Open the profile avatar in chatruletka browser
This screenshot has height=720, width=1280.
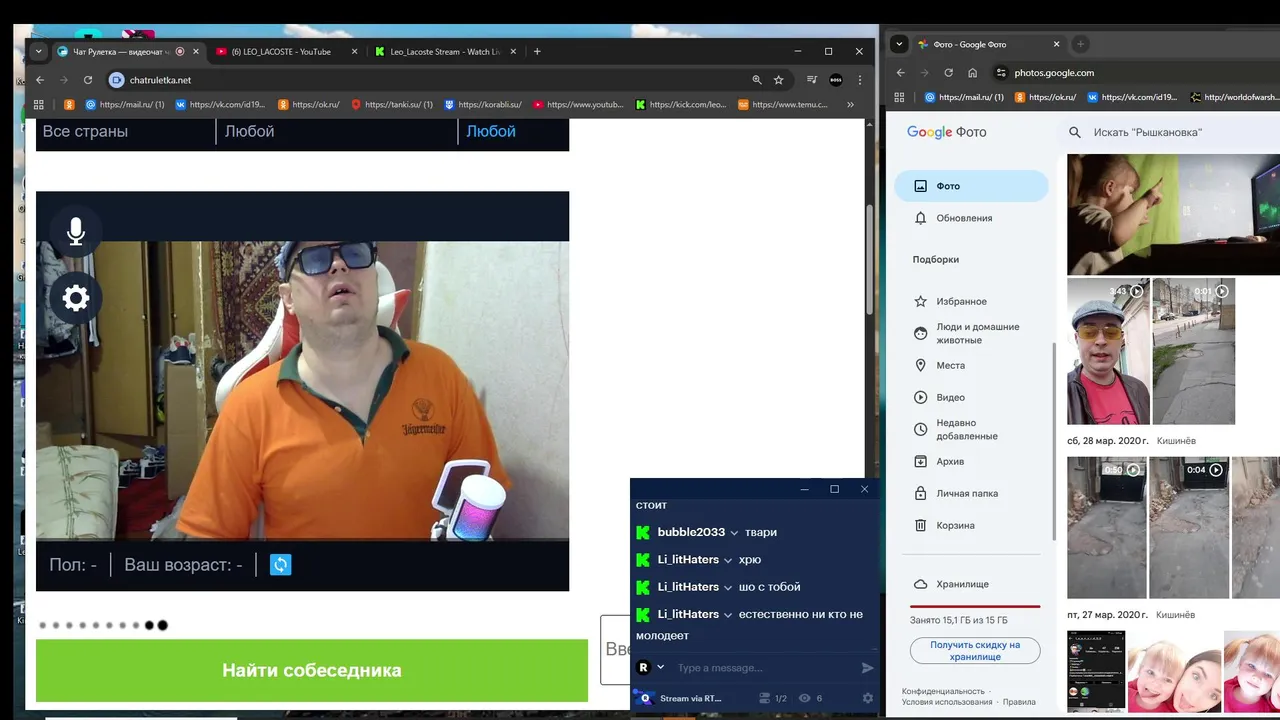[836, 80]
